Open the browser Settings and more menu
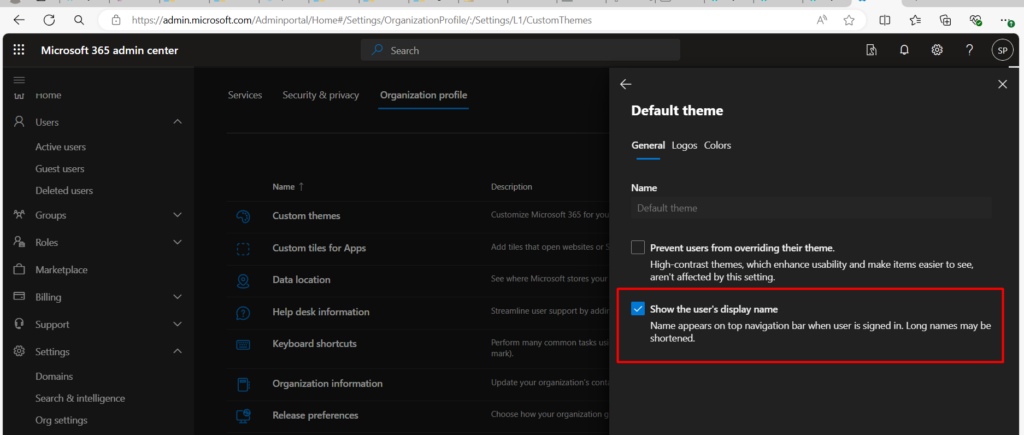The width and height of the screenshot is (1024, 435). [1006, 21]
